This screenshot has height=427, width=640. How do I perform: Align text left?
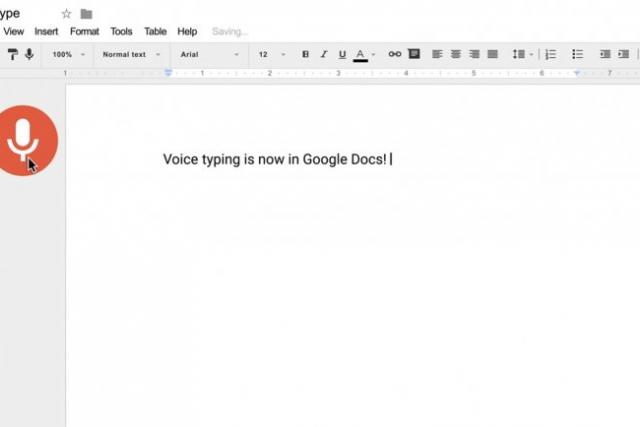(437, 54)
